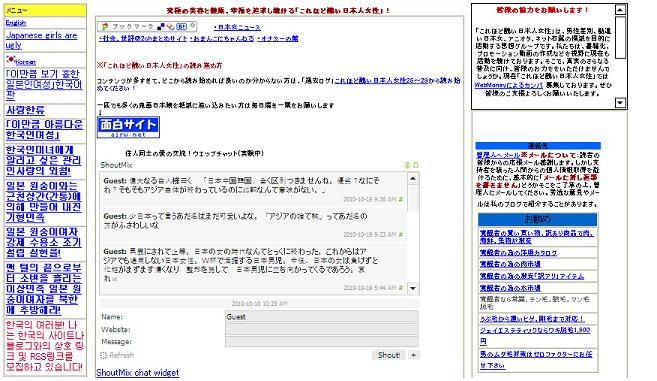The width and height of the screenshot is (657, 381).
Task: Click the ブックマーク bookmark button label
Action: 132,26
